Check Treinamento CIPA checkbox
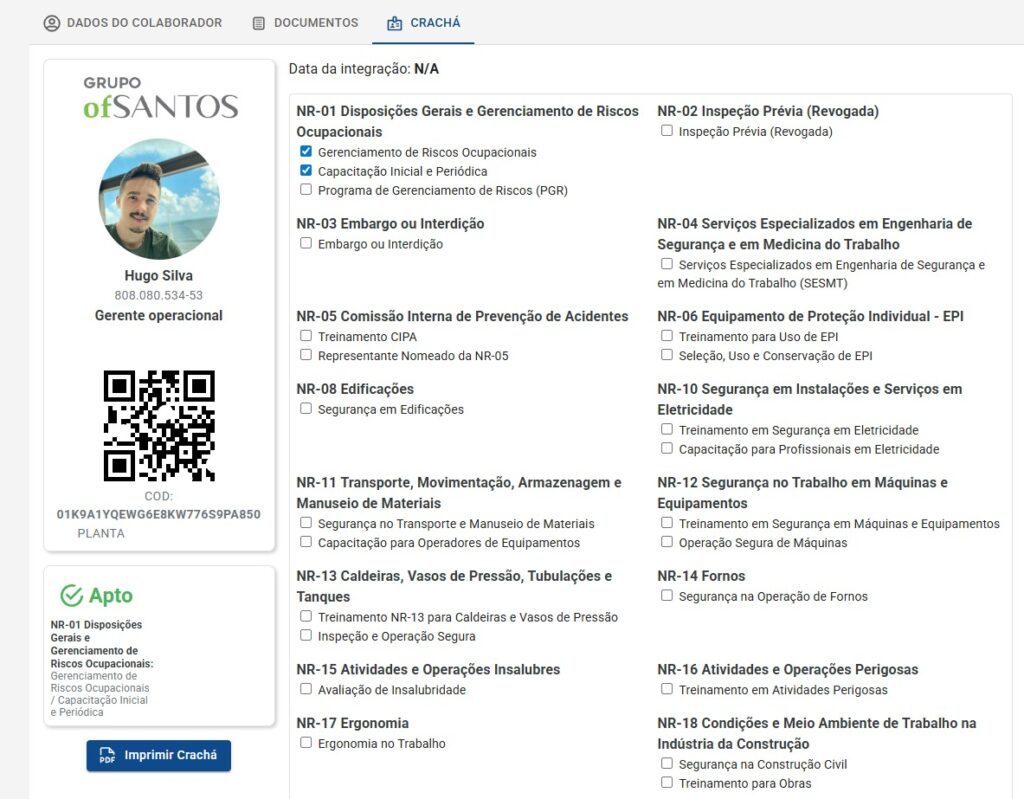The width and height of the screenshot is (1024, 799). [306, 336]
